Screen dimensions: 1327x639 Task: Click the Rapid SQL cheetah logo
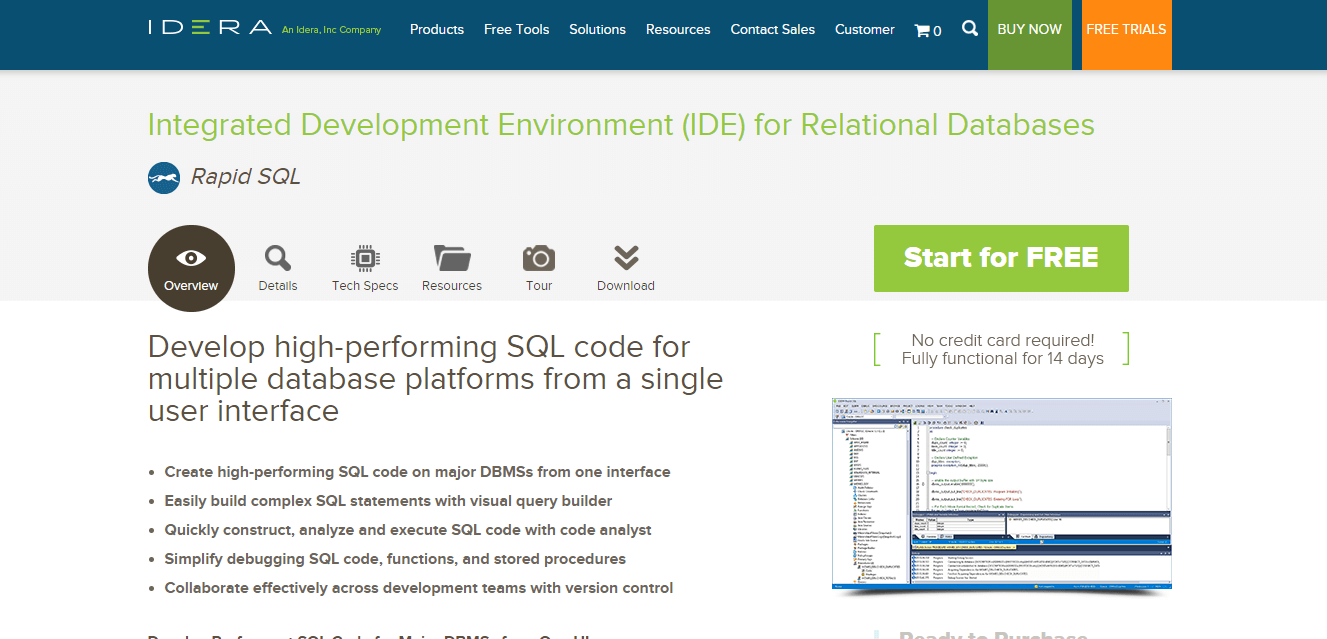click(x=164, y=177)
